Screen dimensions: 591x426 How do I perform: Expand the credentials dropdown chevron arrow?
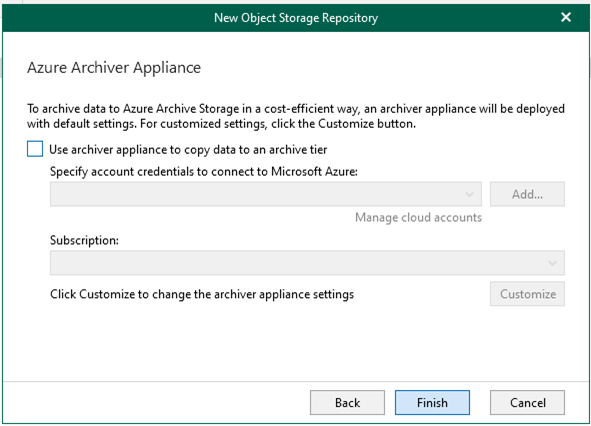pyautogui.click(x=469, y=194)
